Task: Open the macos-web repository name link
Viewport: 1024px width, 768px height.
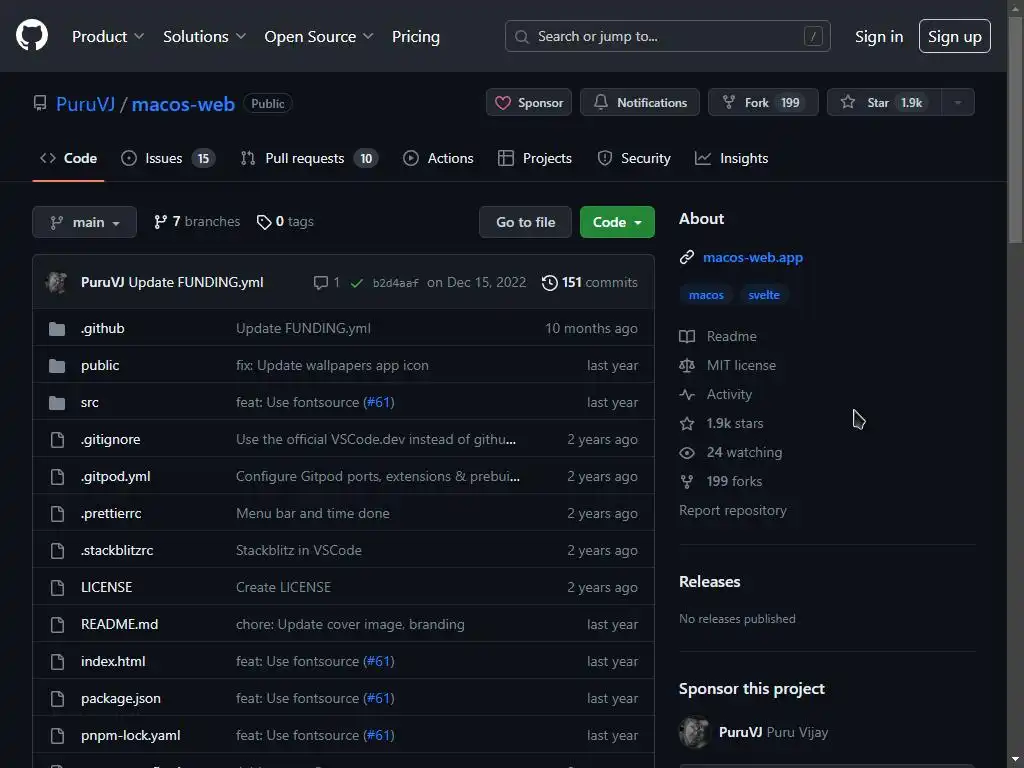Action: 184,104
